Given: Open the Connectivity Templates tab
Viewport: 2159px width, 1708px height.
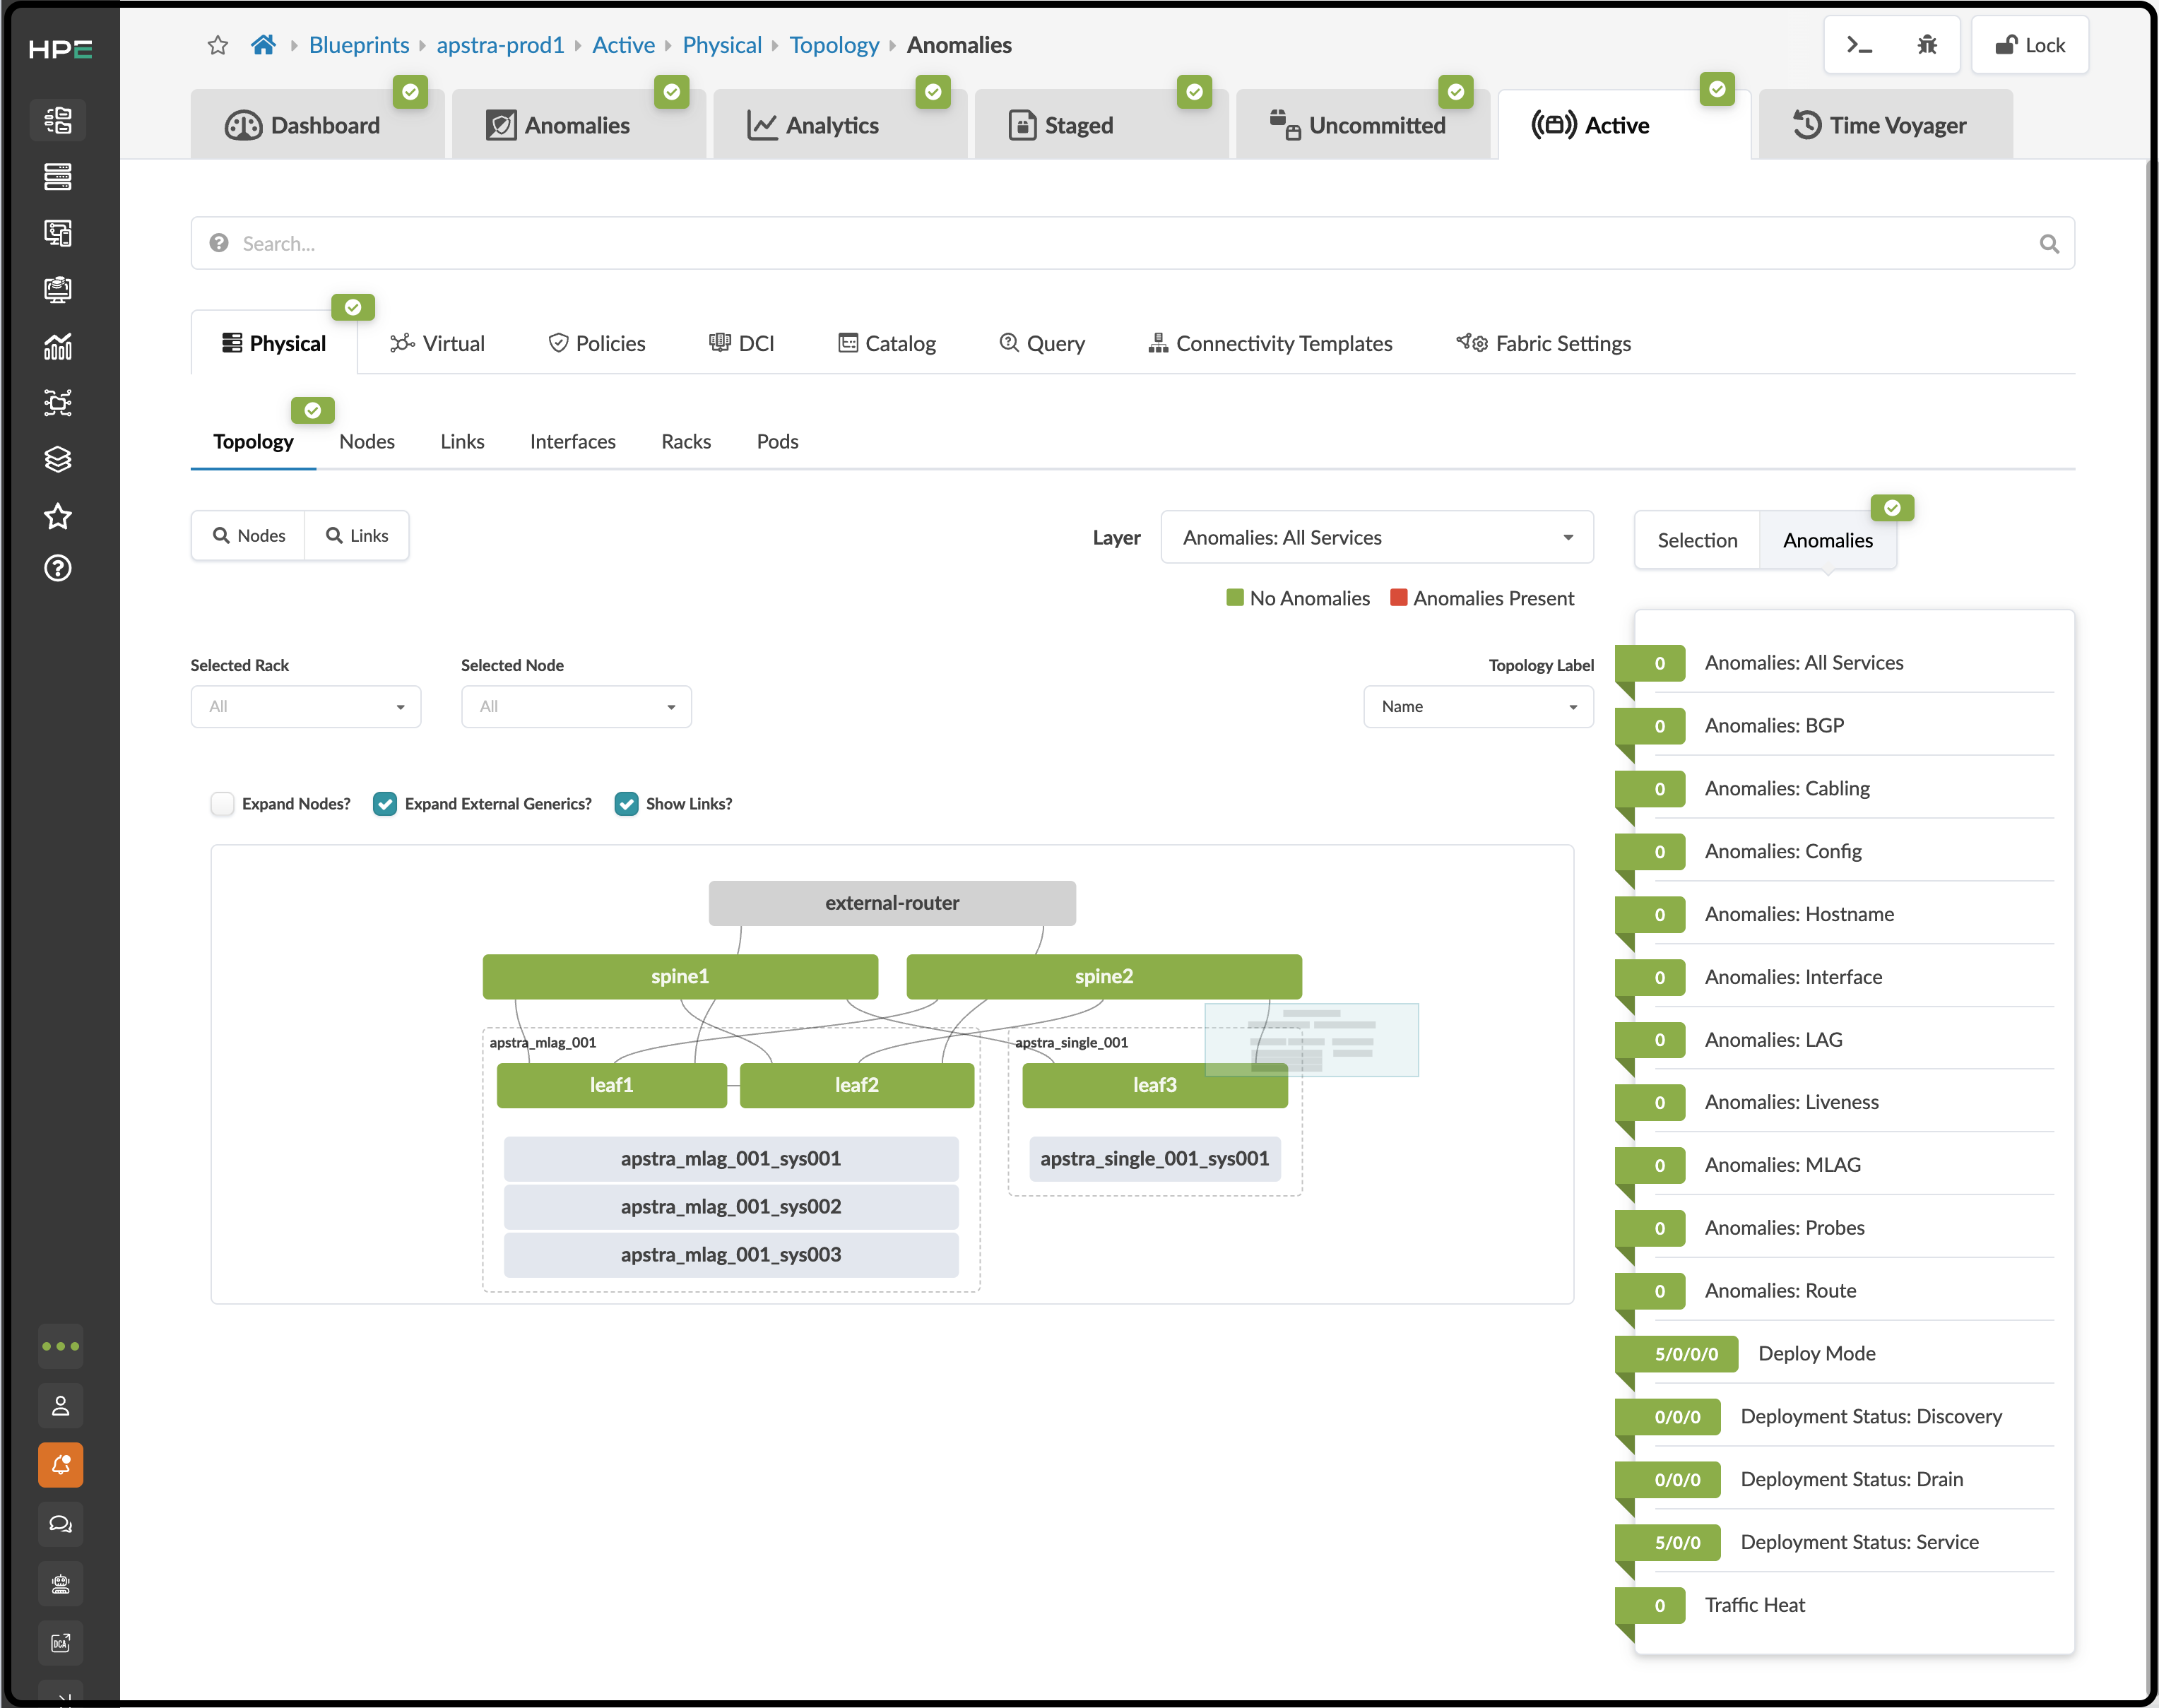Looking at the screenshot, I should tap(1269, 343).
